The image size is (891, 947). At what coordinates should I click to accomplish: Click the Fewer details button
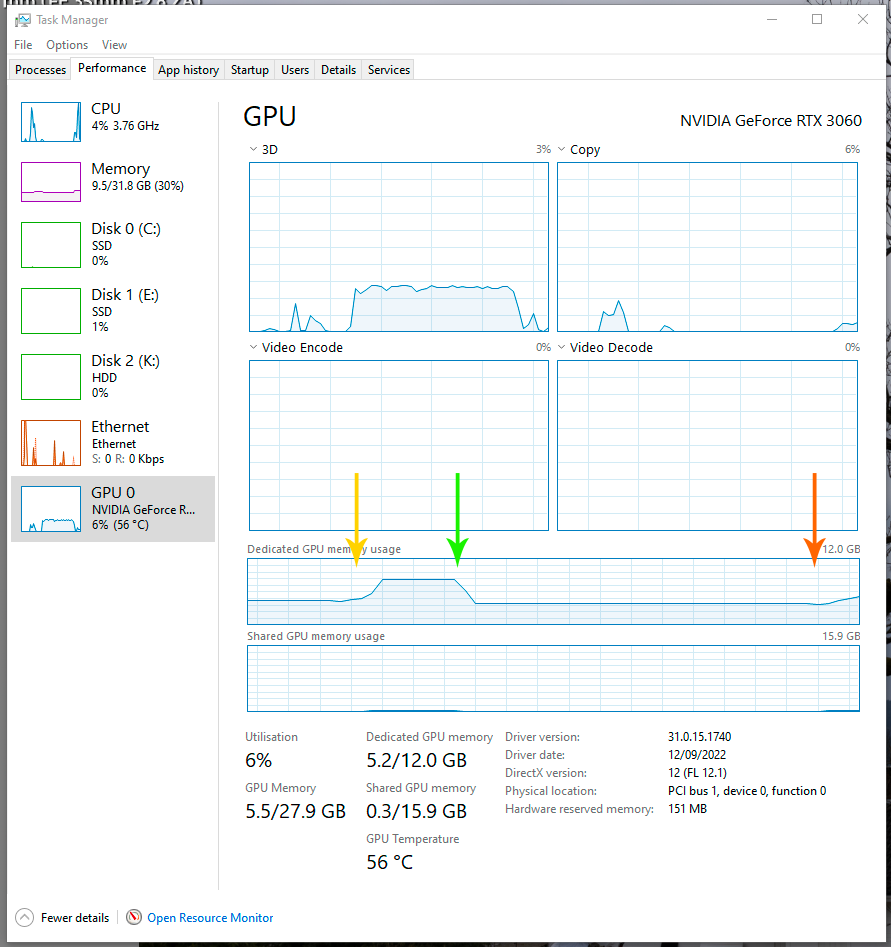pos(62,917)
